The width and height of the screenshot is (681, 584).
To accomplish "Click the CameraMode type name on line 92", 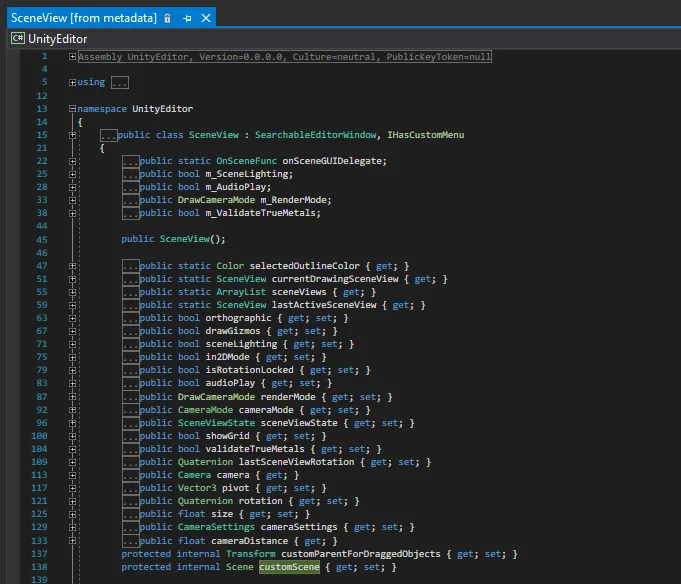I will (x=205, y=410).
